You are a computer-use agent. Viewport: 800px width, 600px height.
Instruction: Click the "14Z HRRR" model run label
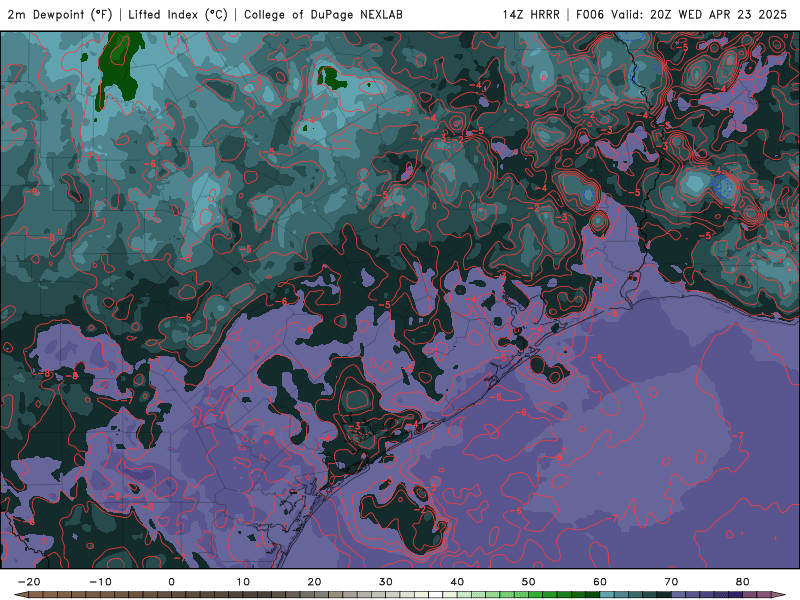tap(531, 15)
